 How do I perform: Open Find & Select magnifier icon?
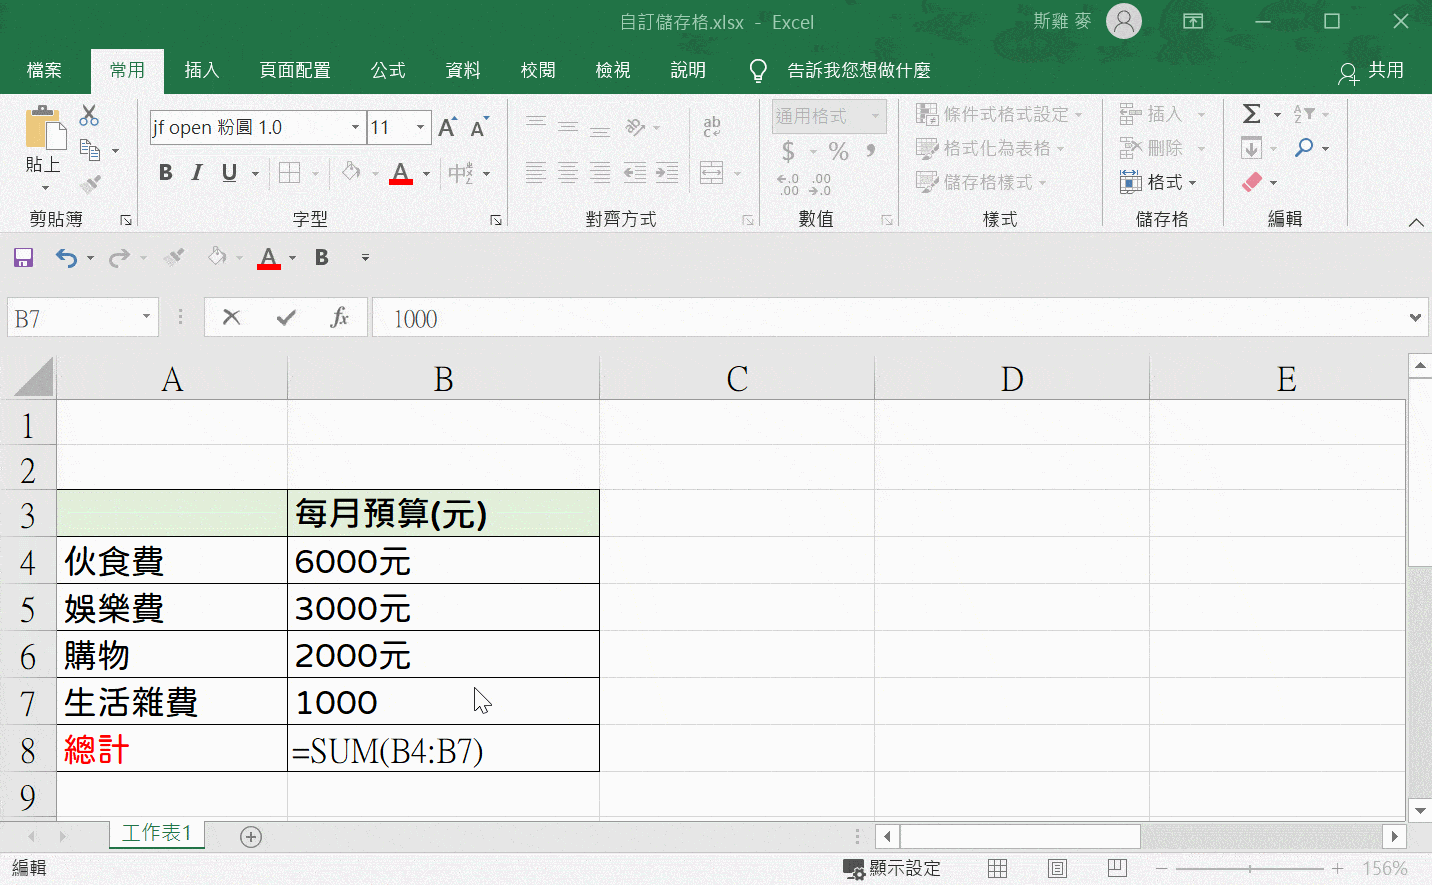point(1302,147)
